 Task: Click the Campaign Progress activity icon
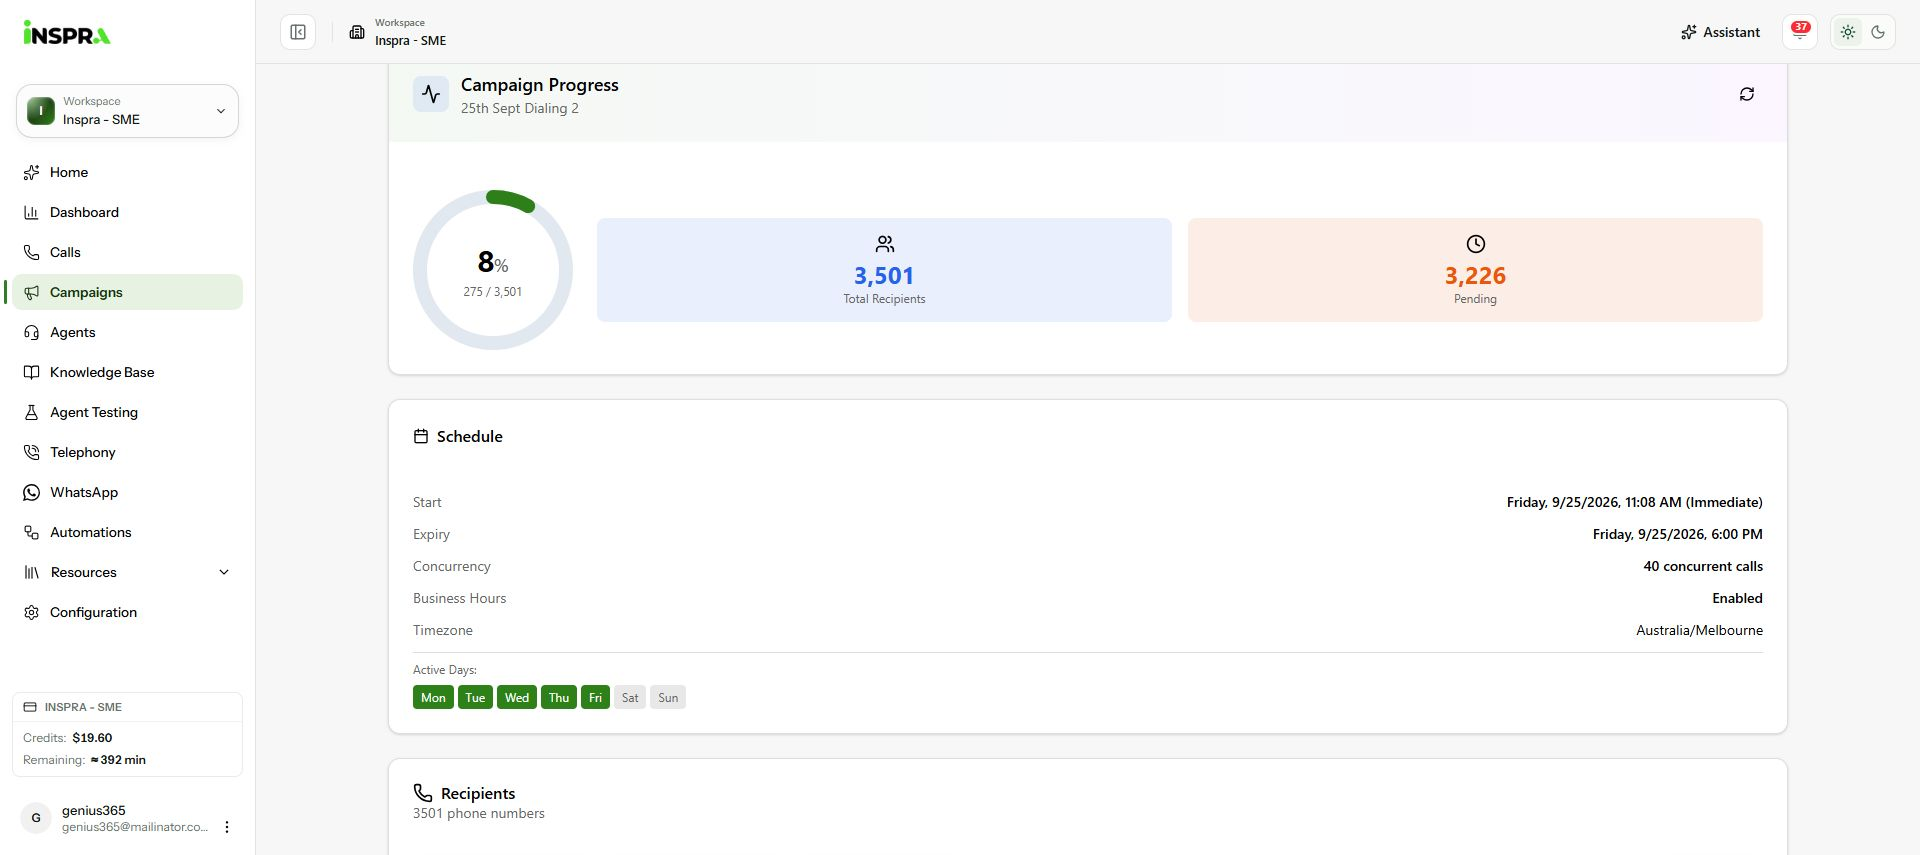(431, 94)
